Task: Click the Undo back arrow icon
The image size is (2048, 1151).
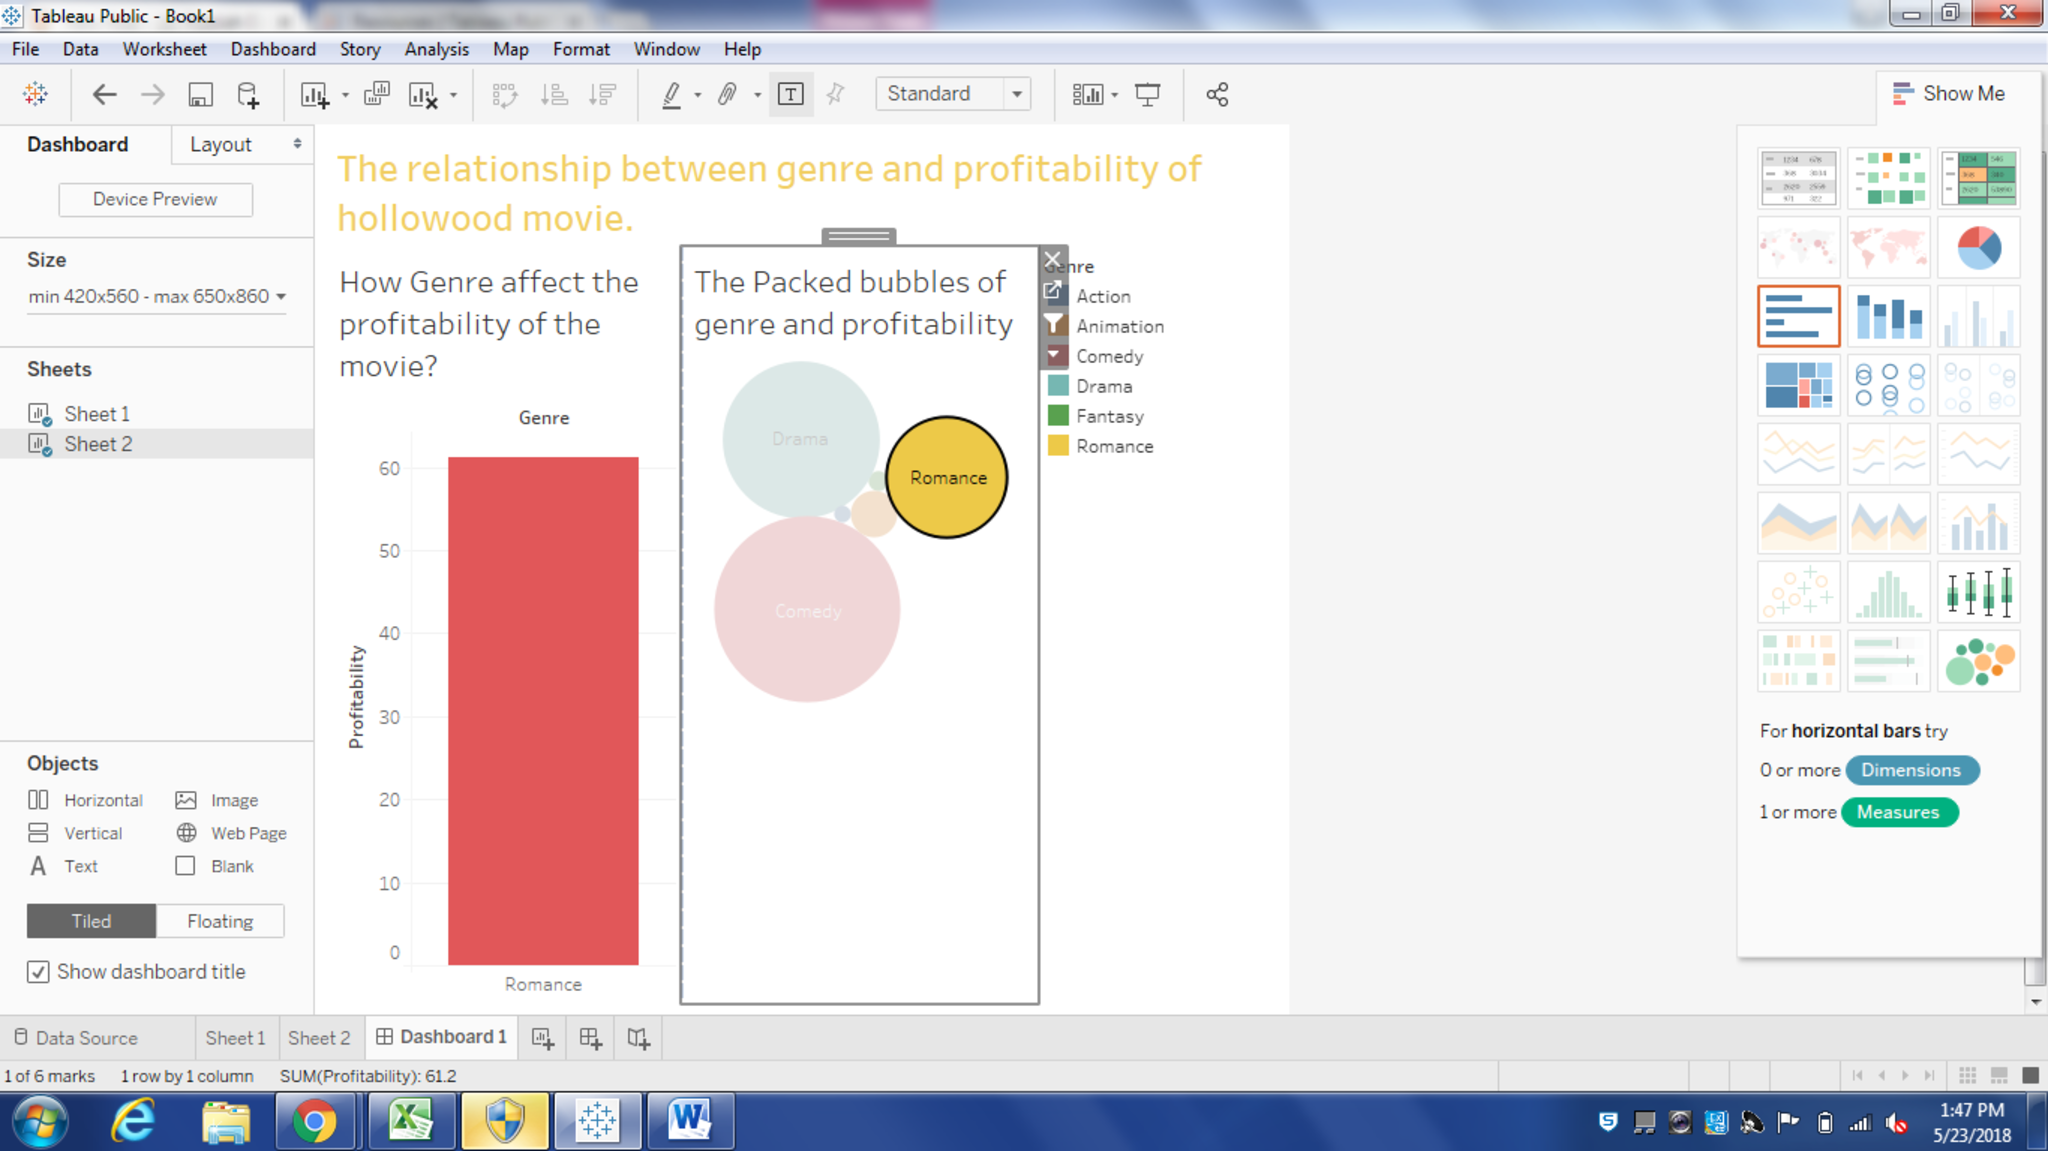Action: [x=104, y=94]
